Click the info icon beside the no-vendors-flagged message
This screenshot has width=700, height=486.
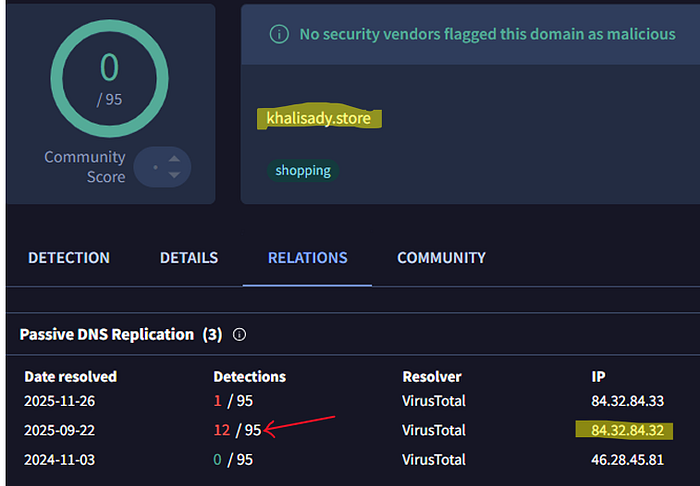point(279,34)
